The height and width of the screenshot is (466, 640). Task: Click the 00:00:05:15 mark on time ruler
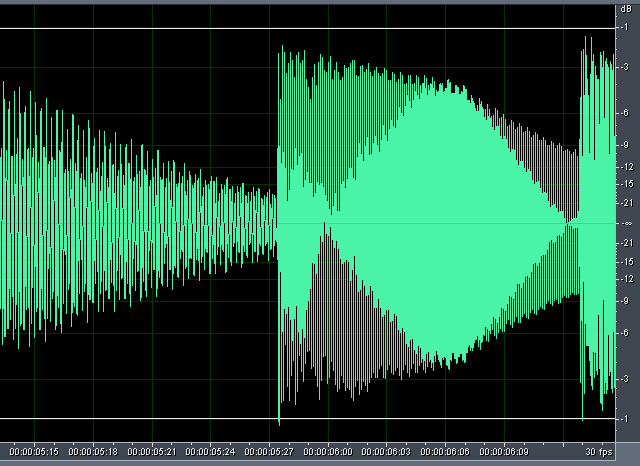click(x=34, y=452)
